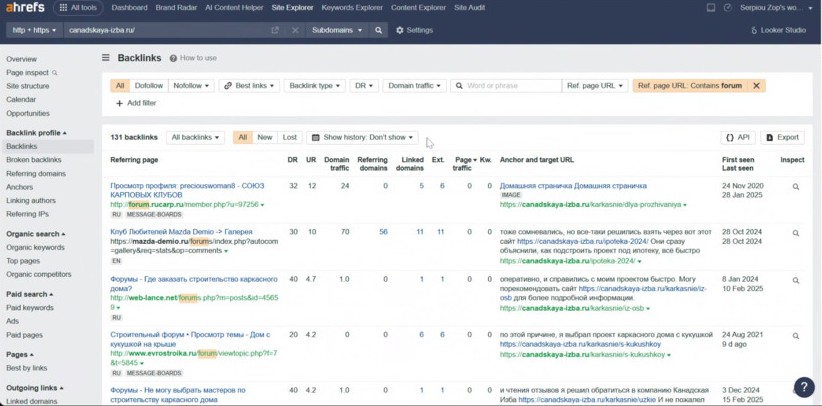Click the 56 referring domains value

[383, 232]
